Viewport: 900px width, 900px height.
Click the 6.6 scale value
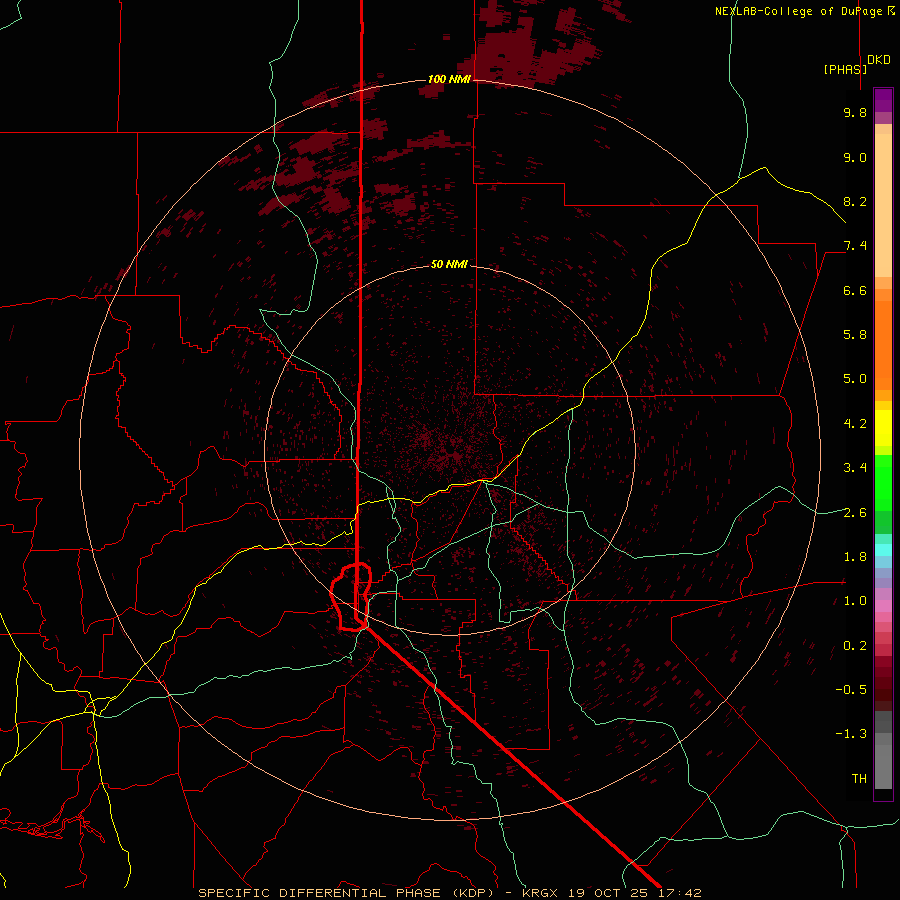click(855, 290)
